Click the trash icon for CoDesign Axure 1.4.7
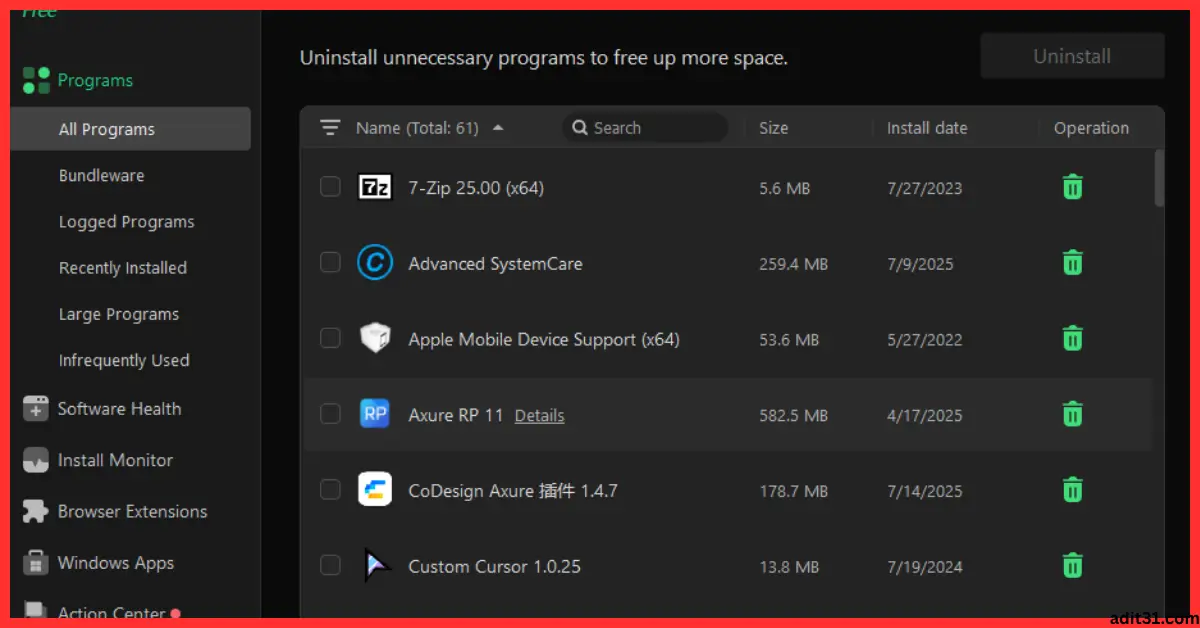 pyautogui.click(x=1072, y=490)
